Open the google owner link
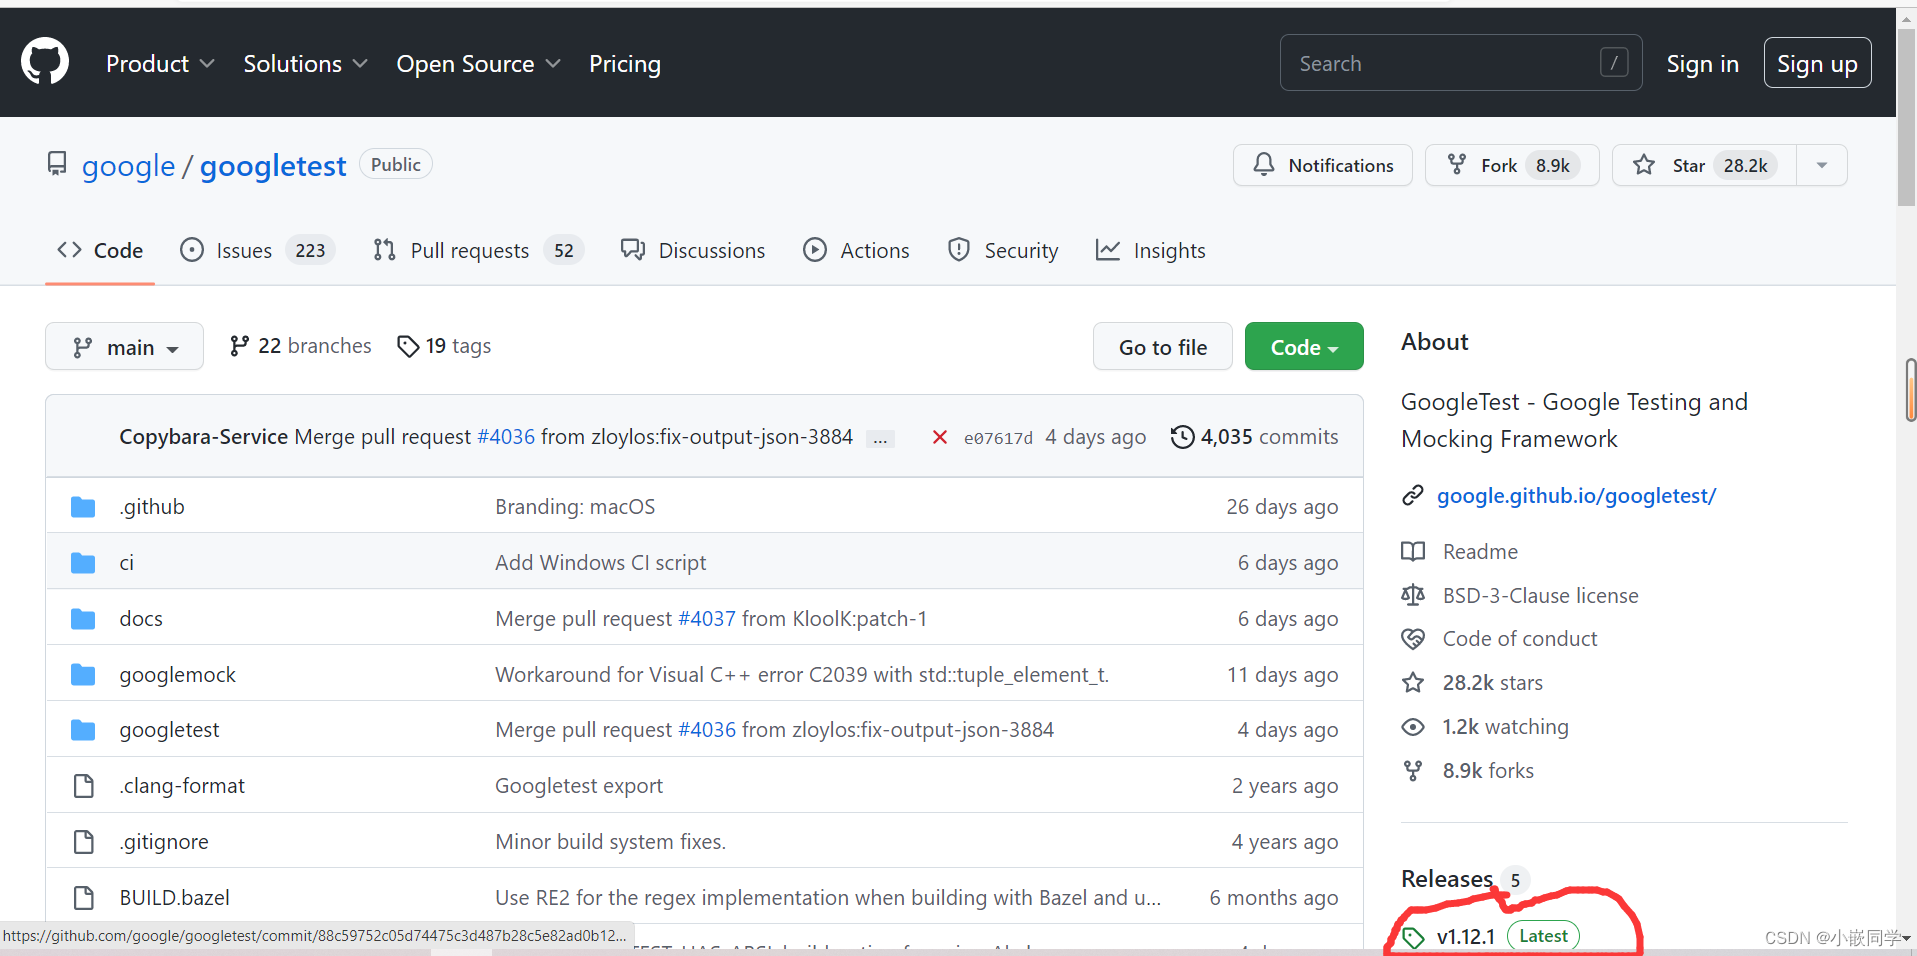Screen dimensions: 1917x956 click(128, 166)
